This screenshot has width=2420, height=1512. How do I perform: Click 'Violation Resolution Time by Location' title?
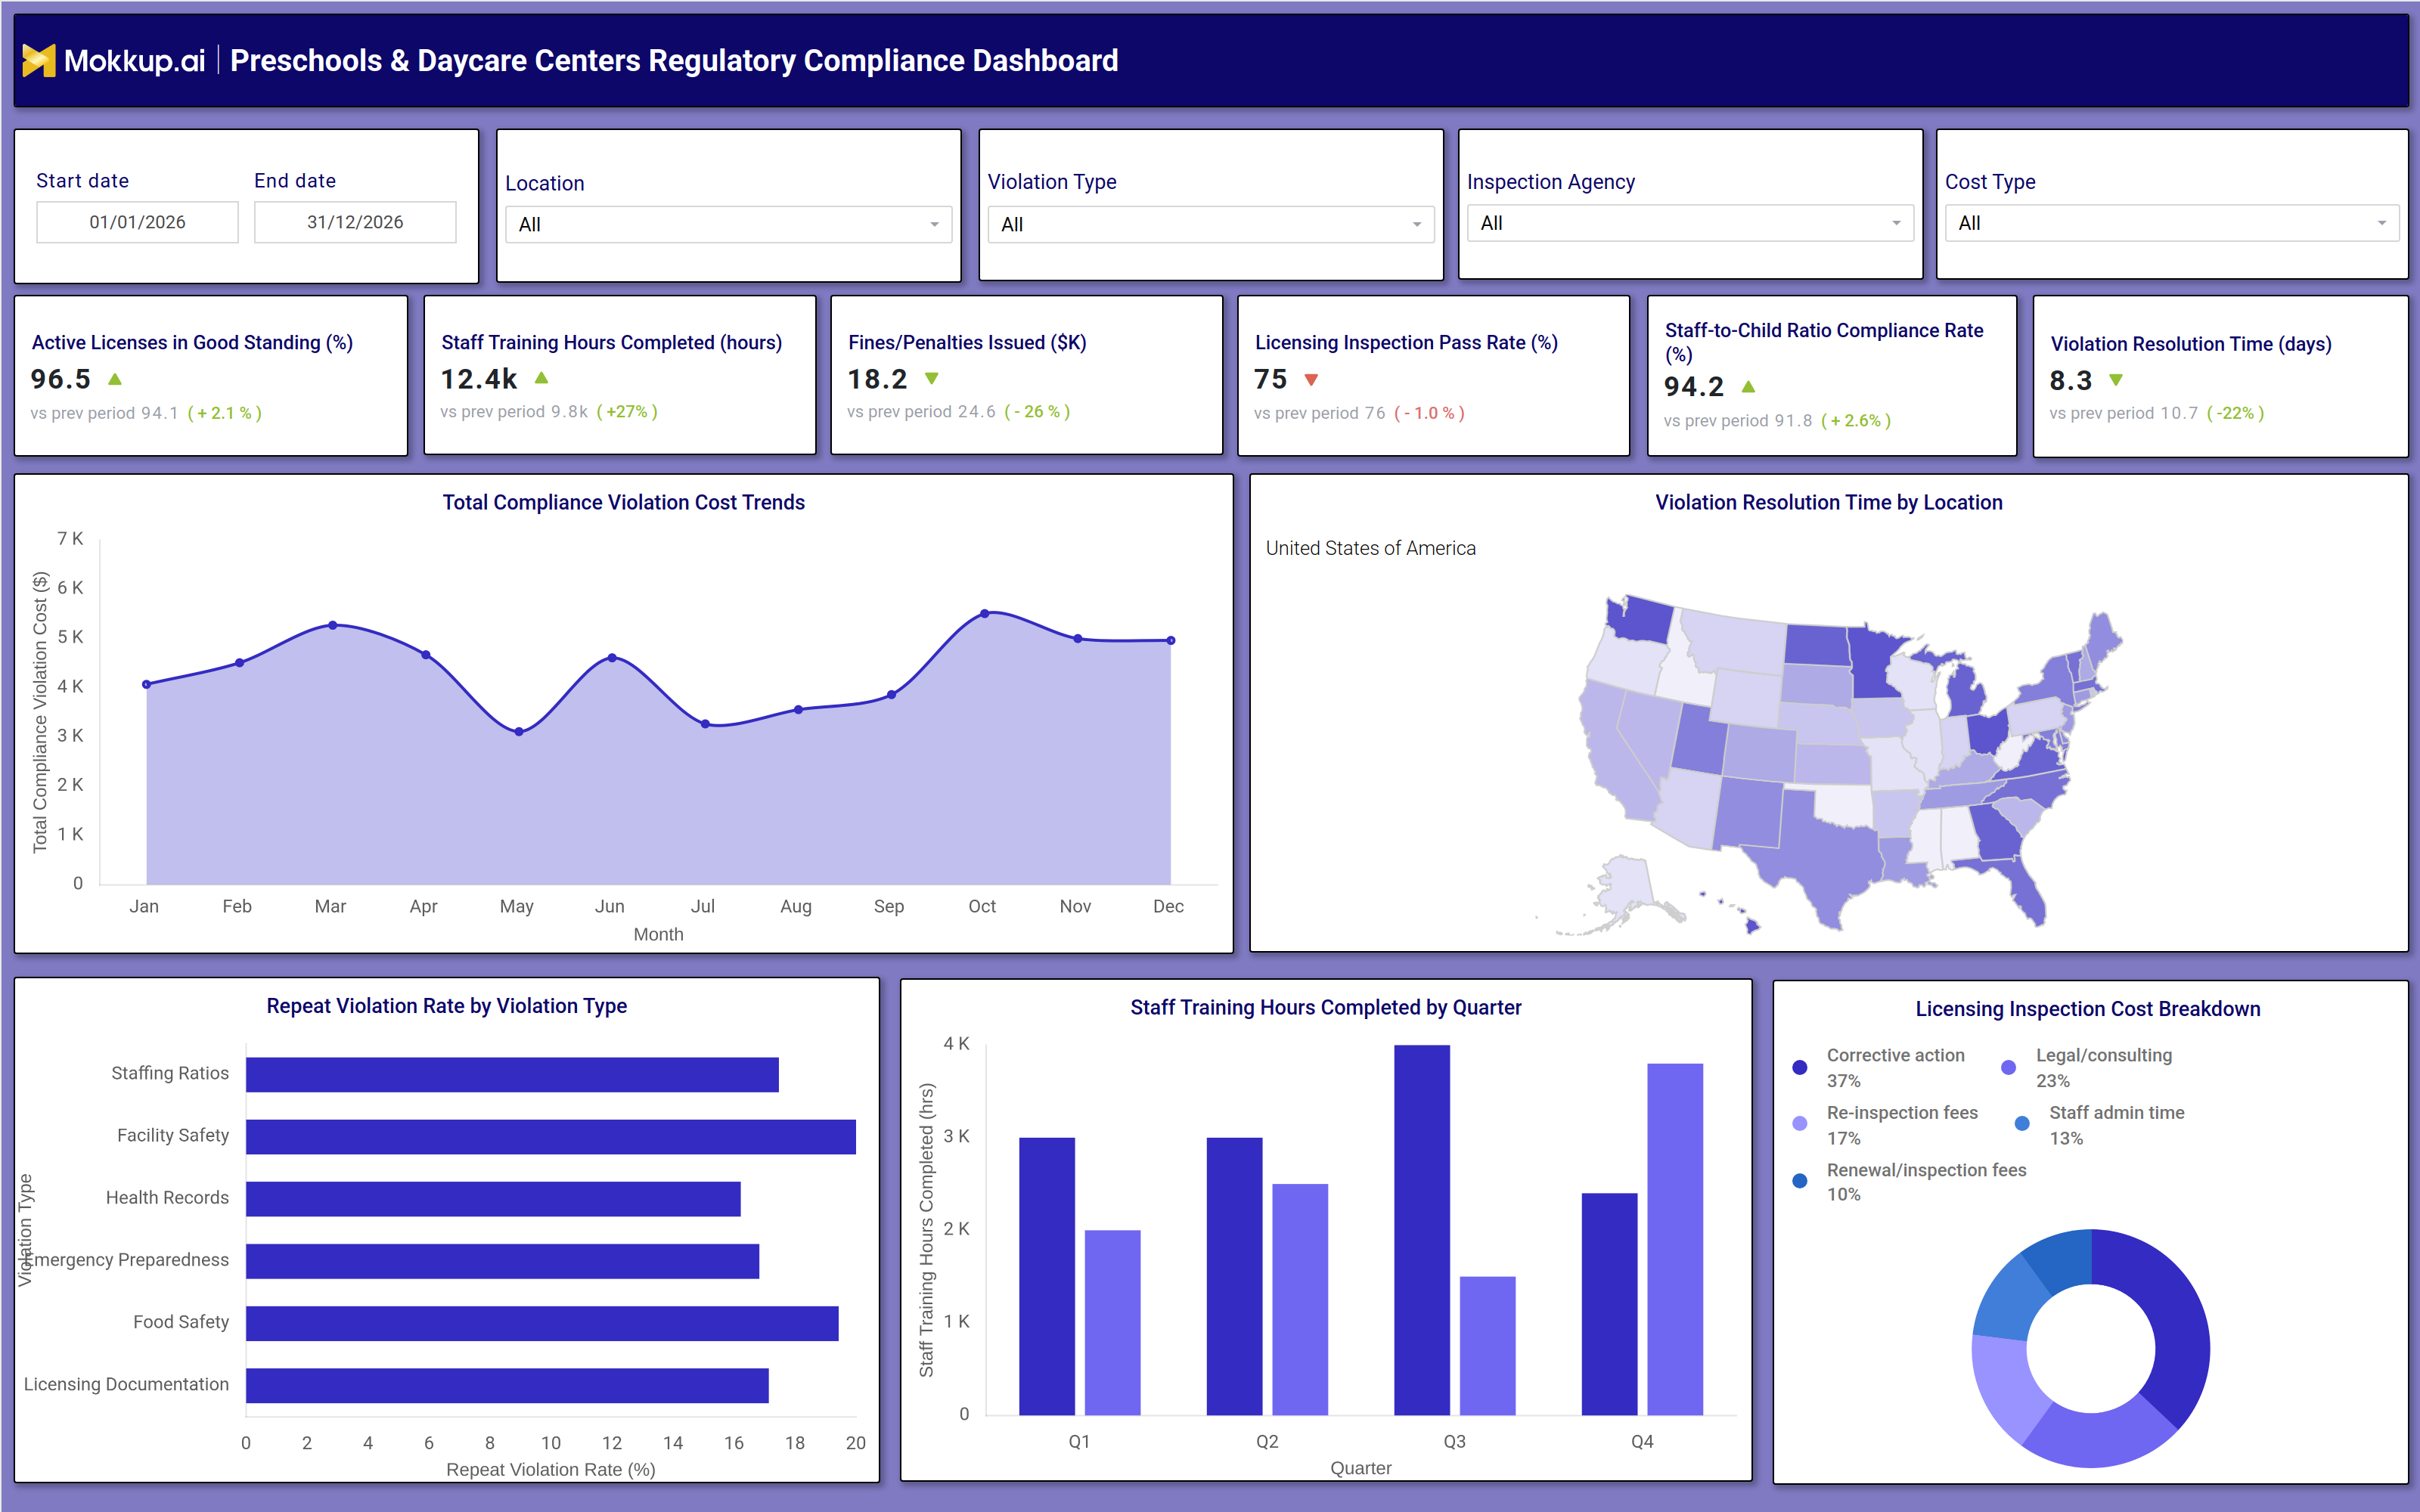click(x=1829, y=502)
